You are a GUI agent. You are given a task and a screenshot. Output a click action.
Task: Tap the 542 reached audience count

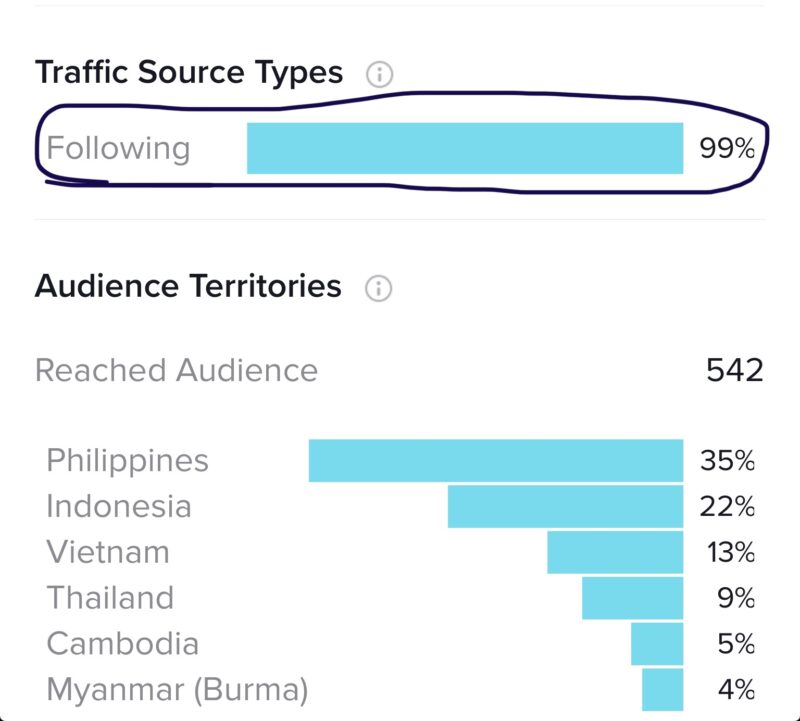point(734,370)
